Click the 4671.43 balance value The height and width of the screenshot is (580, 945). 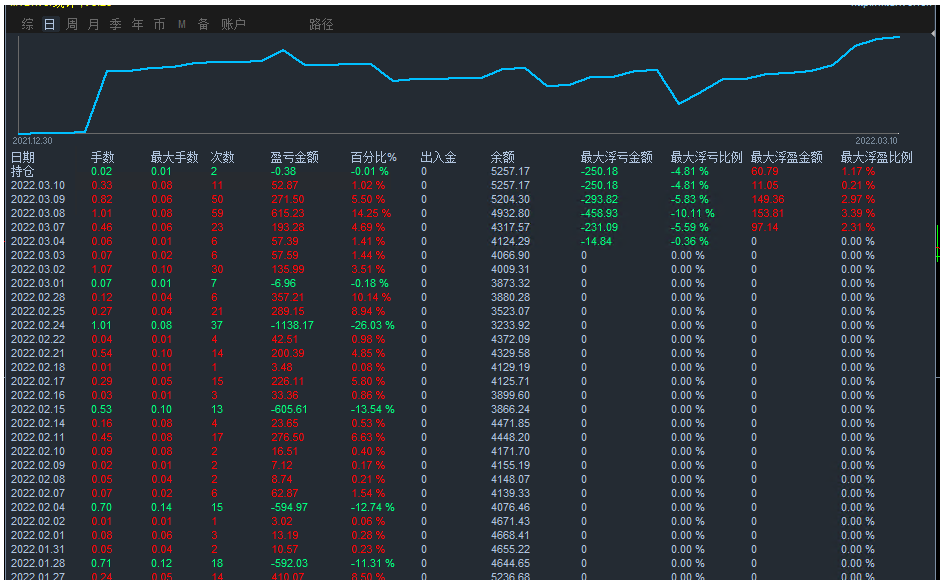510,521
